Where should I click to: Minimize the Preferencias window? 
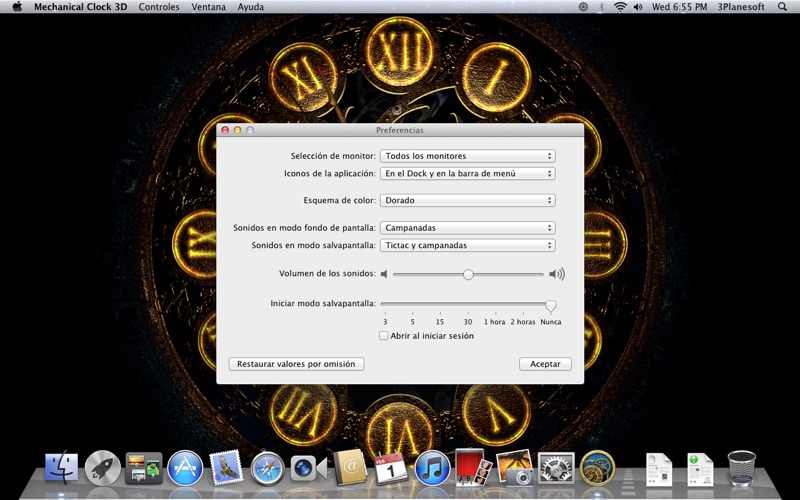[x=237, y=130]
